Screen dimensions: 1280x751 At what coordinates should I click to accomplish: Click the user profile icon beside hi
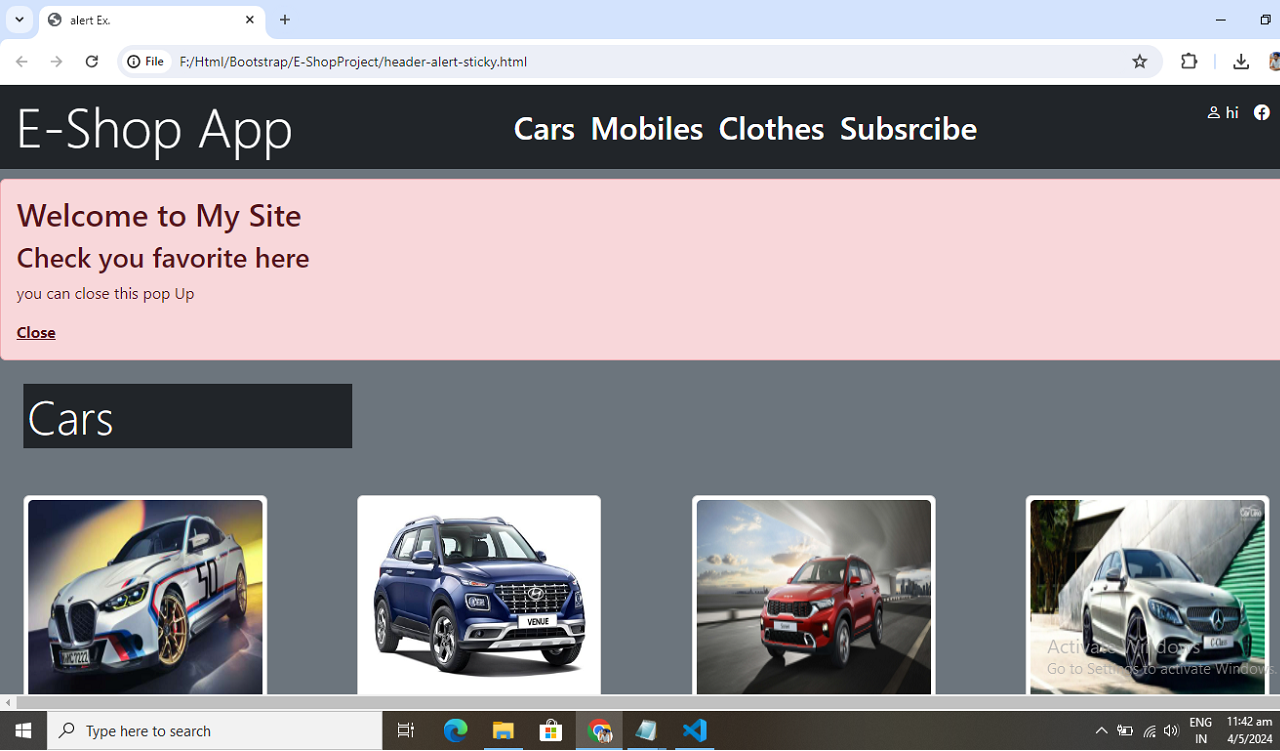1213,113
